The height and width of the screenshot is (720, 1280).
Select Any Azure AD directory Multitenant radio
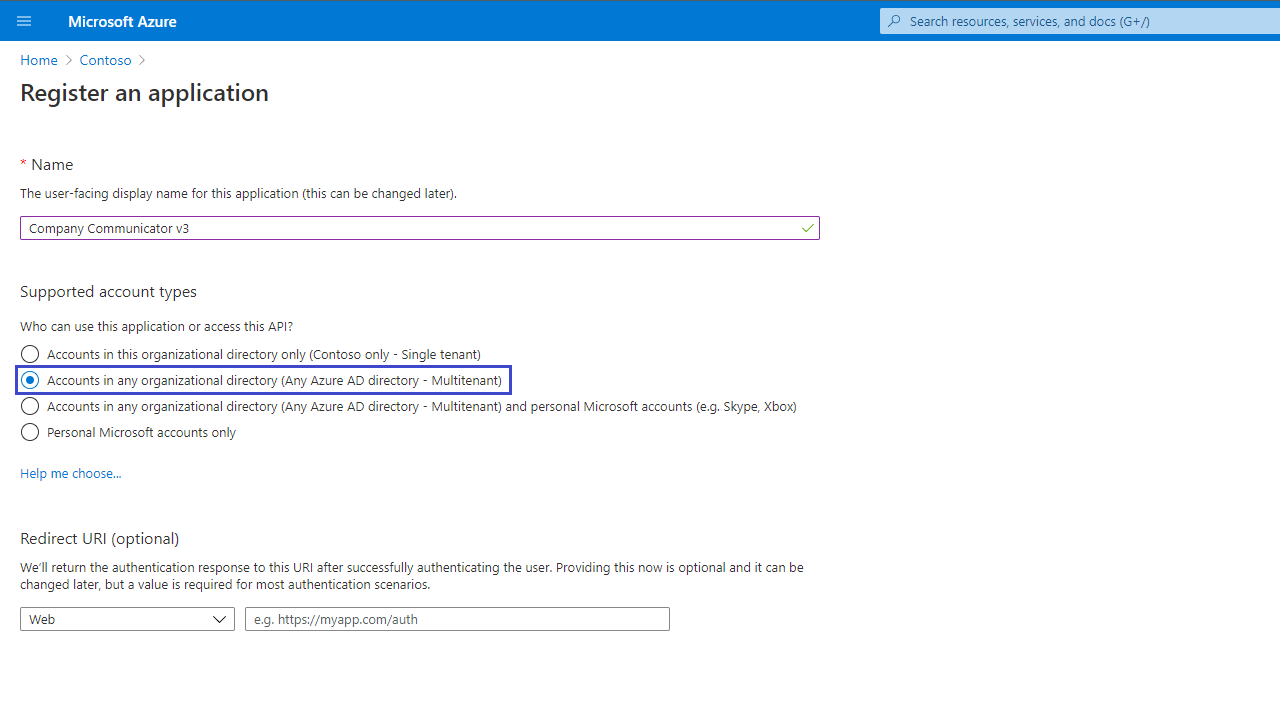point(30,380)
